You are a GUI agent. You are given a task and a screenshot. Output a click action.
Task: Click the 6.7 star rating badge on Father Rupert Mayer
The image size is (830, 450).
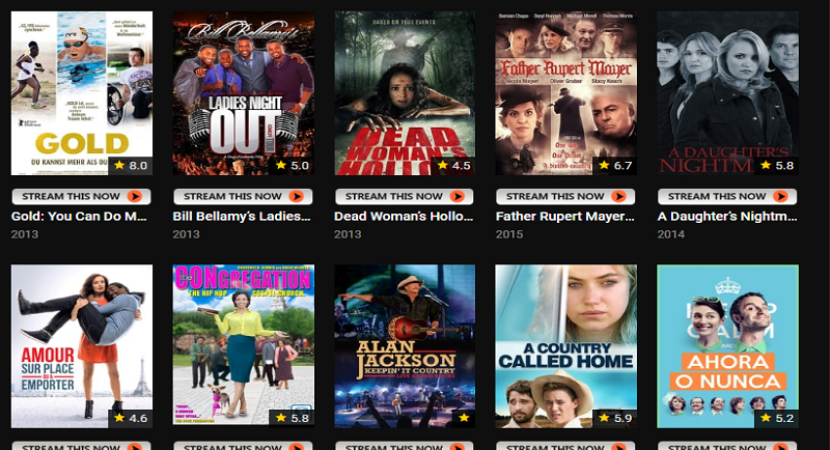coord(615,165)
